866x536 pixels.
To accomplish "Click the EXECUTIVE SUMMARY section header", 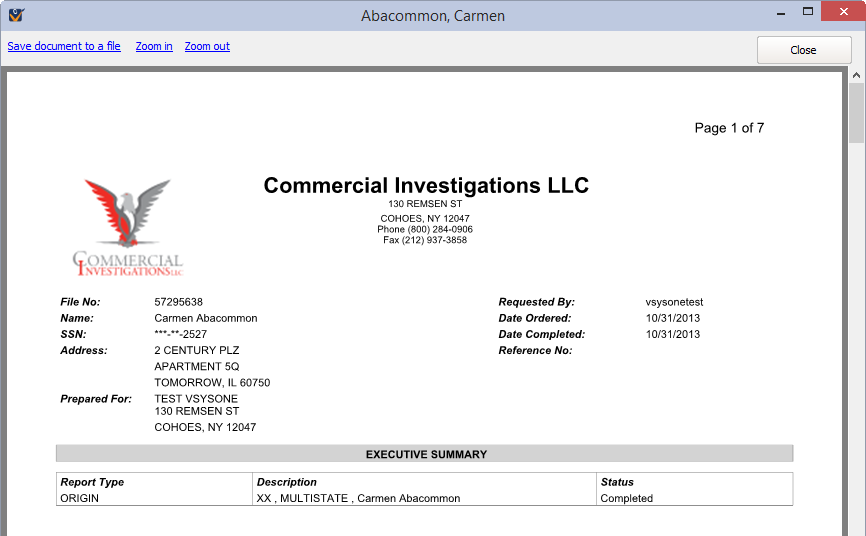I will tap(425, 454).
